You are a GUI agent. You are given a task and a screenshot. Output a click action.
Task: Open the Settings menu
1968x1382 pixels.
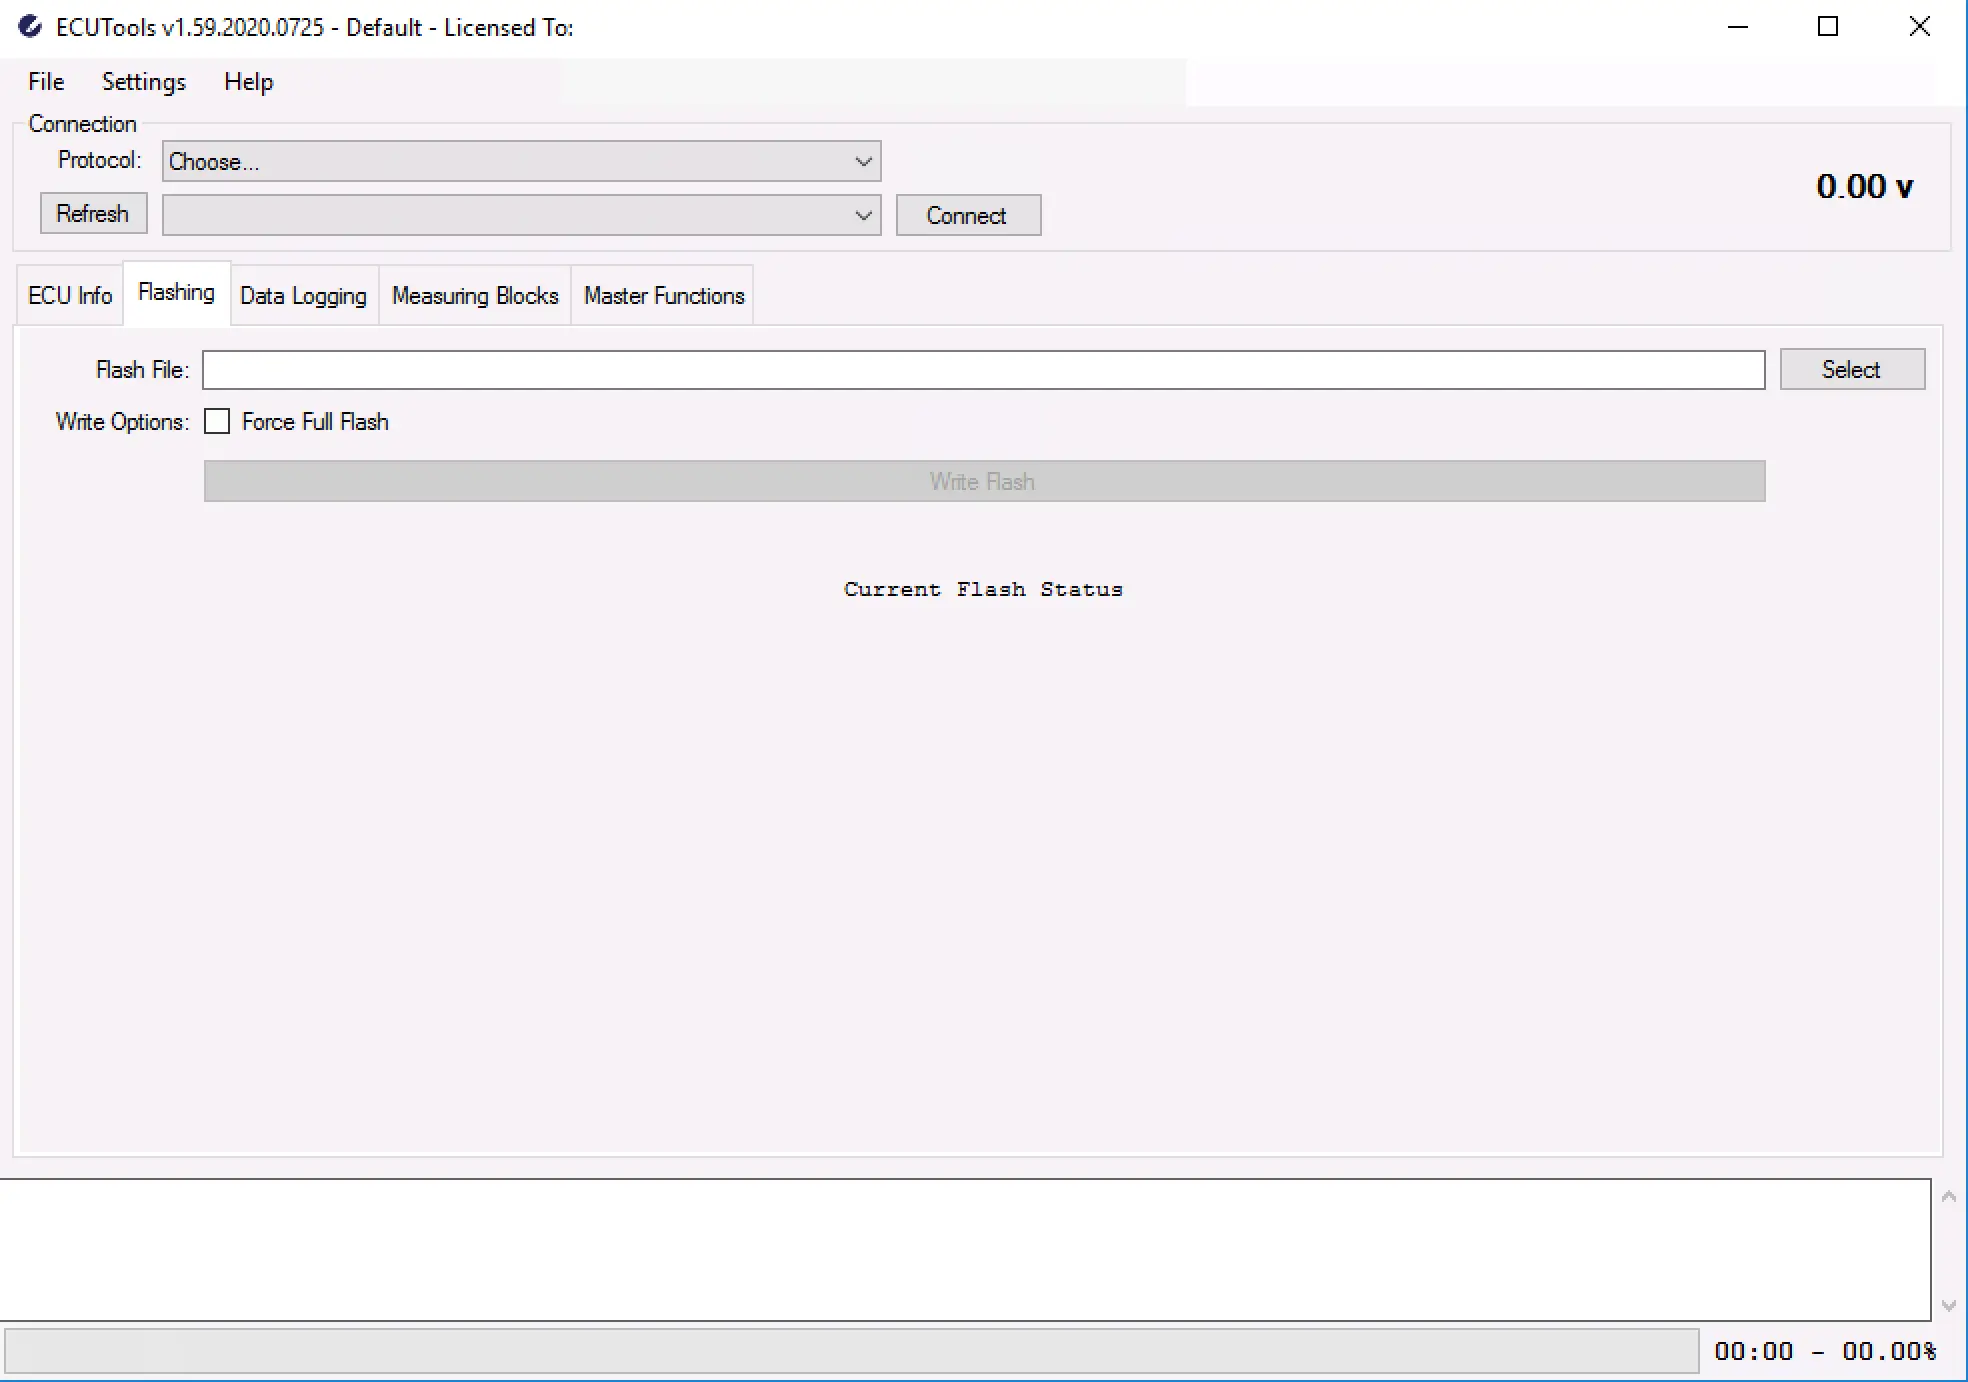[x=144, y=82]
